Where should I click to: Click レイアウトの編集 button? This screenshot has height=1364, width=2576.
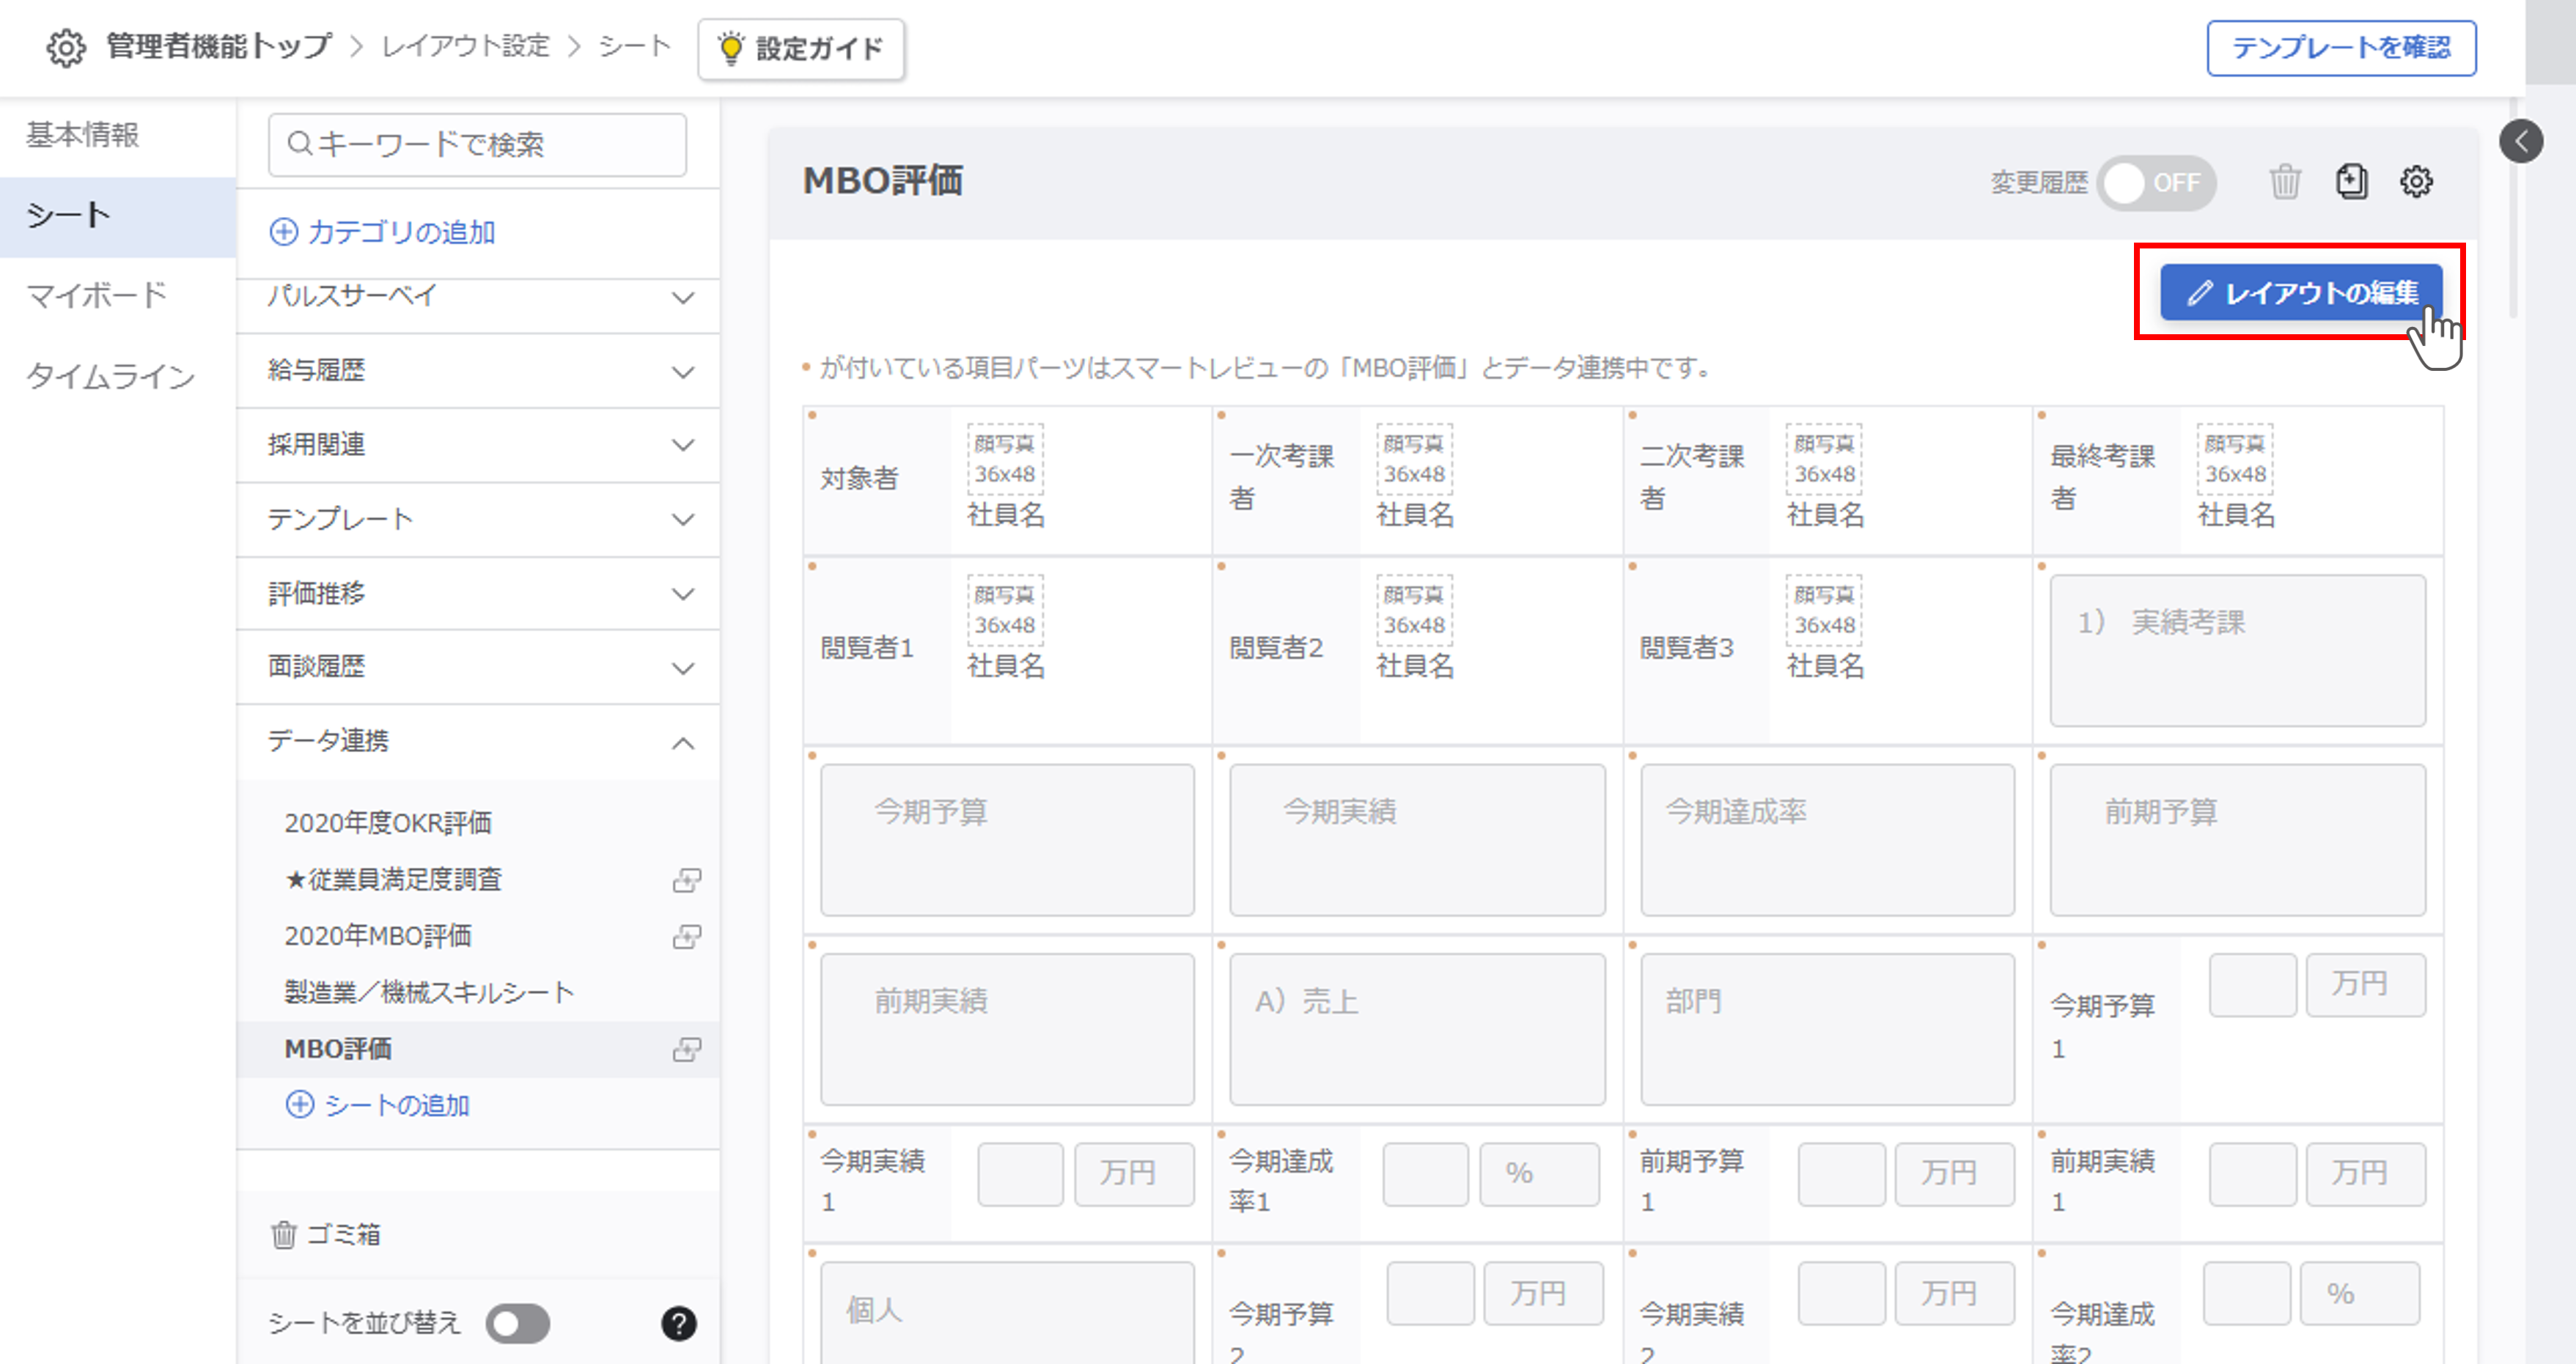click(2300, 293)
